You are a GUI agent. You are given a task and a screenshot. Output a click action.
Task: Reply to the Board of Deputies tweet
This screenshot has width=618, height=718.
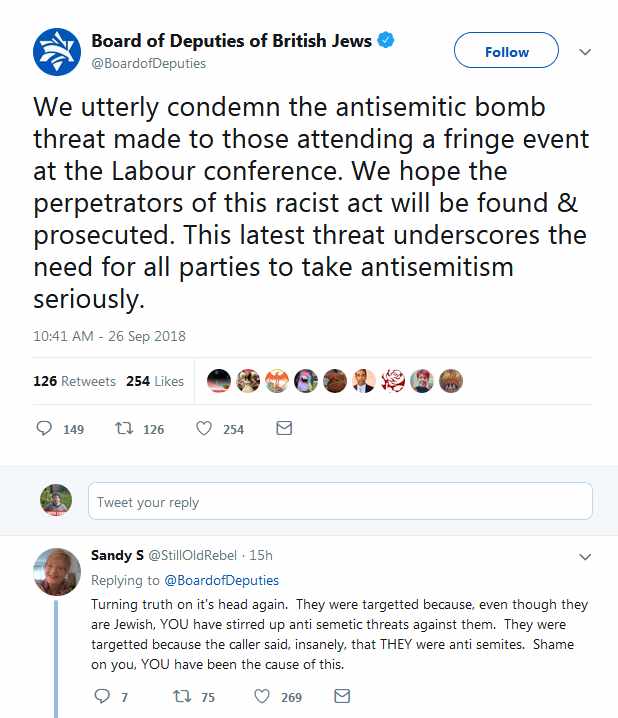coord(44,429)
